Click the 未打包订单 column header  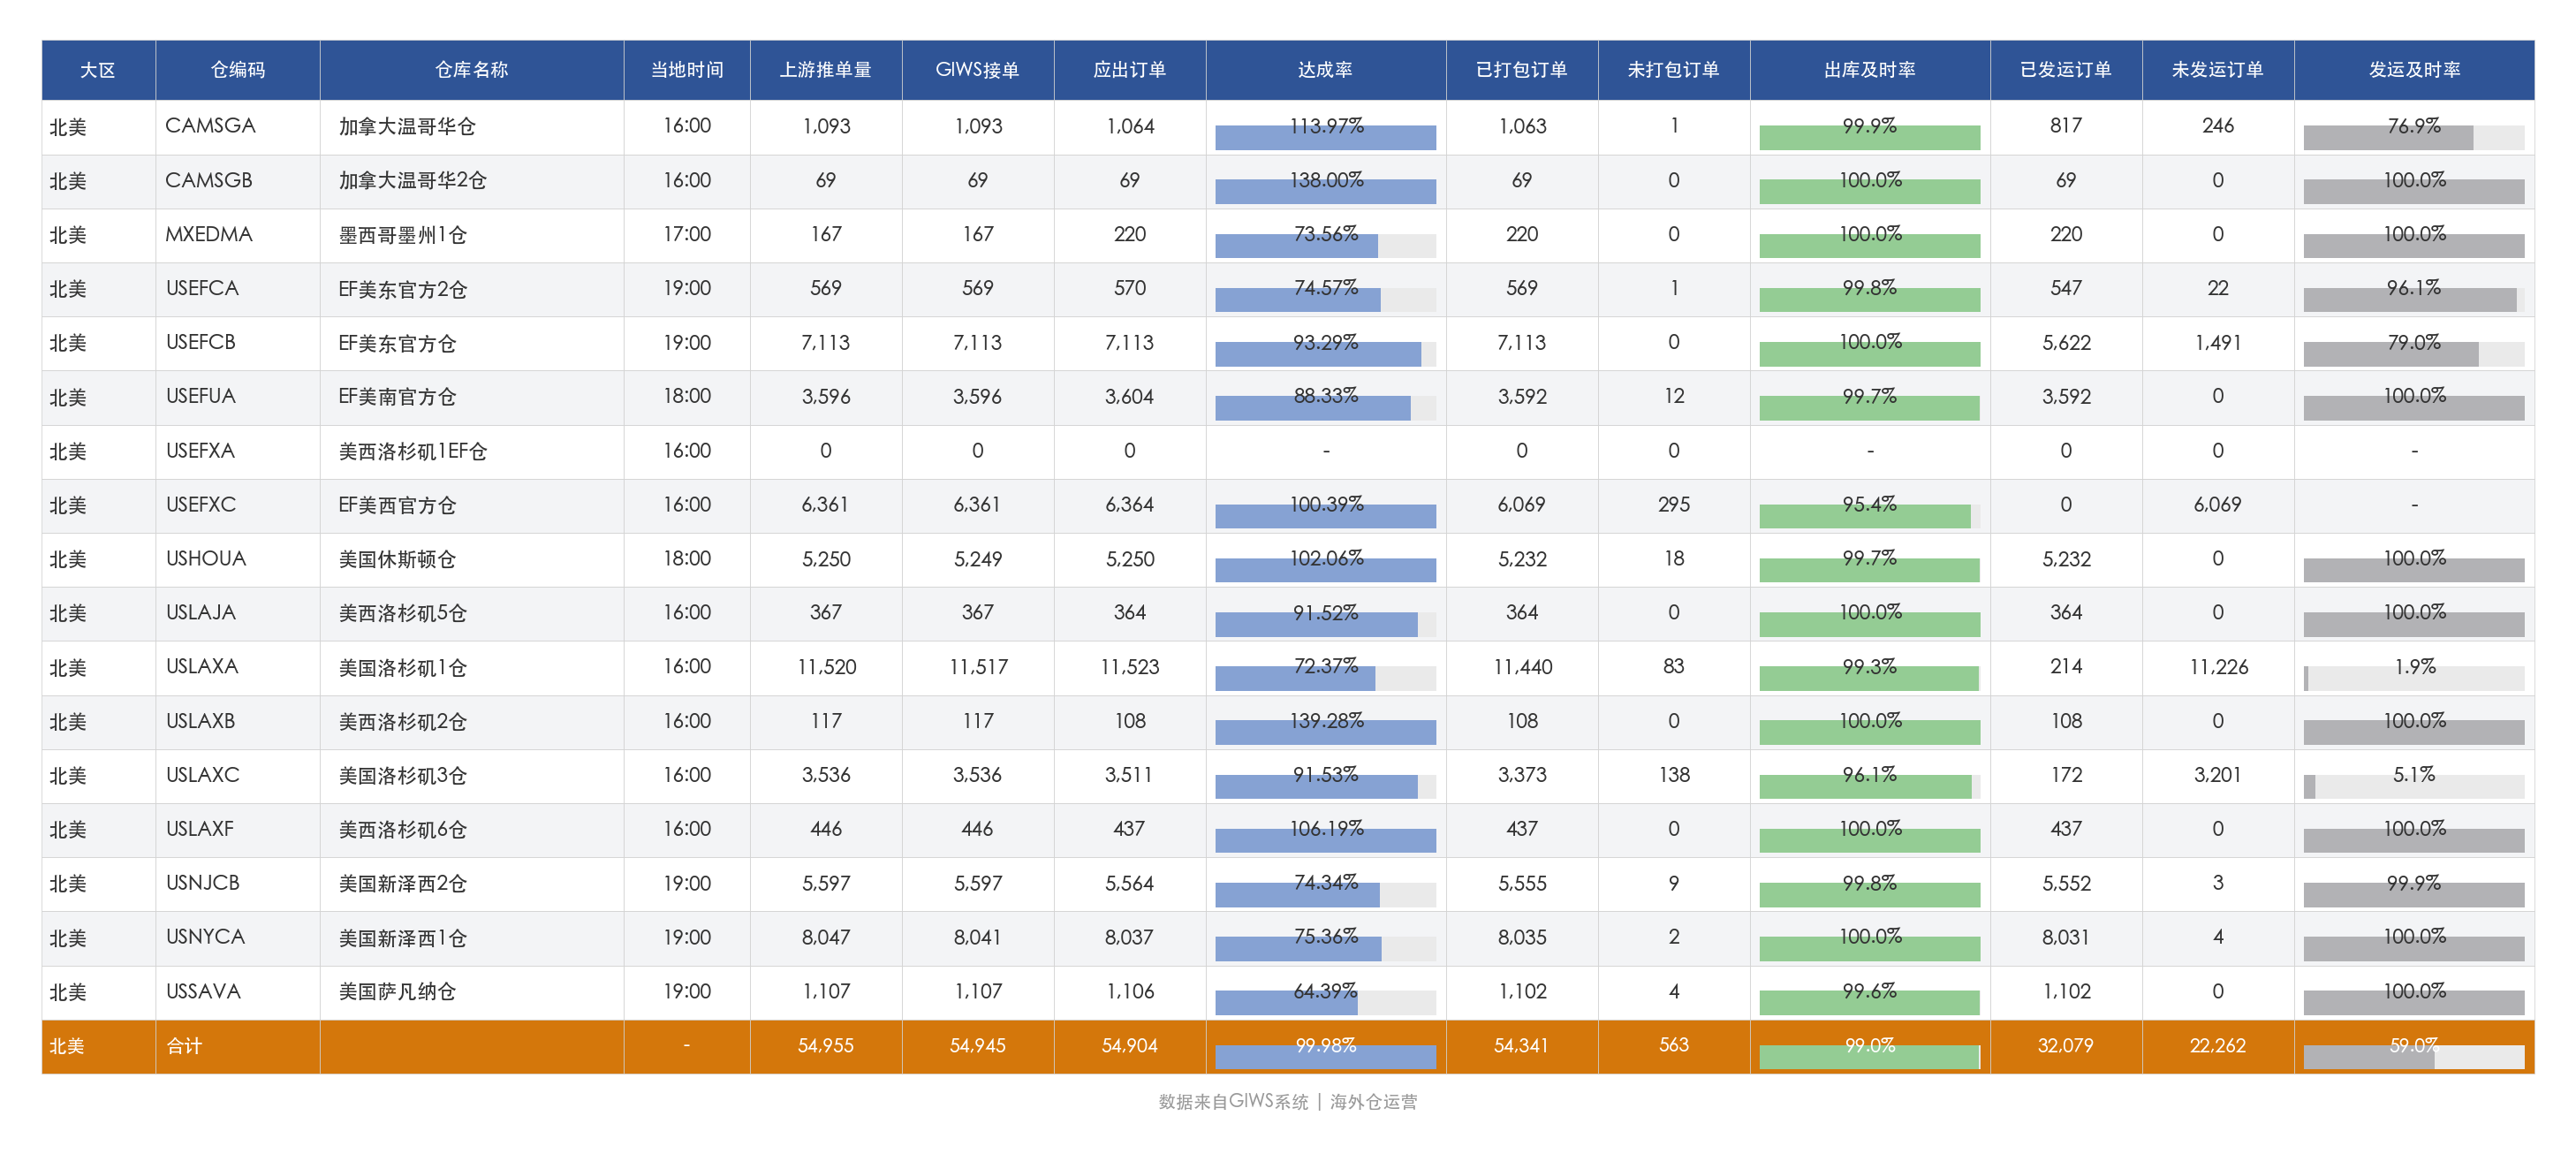pos(1673,70)
